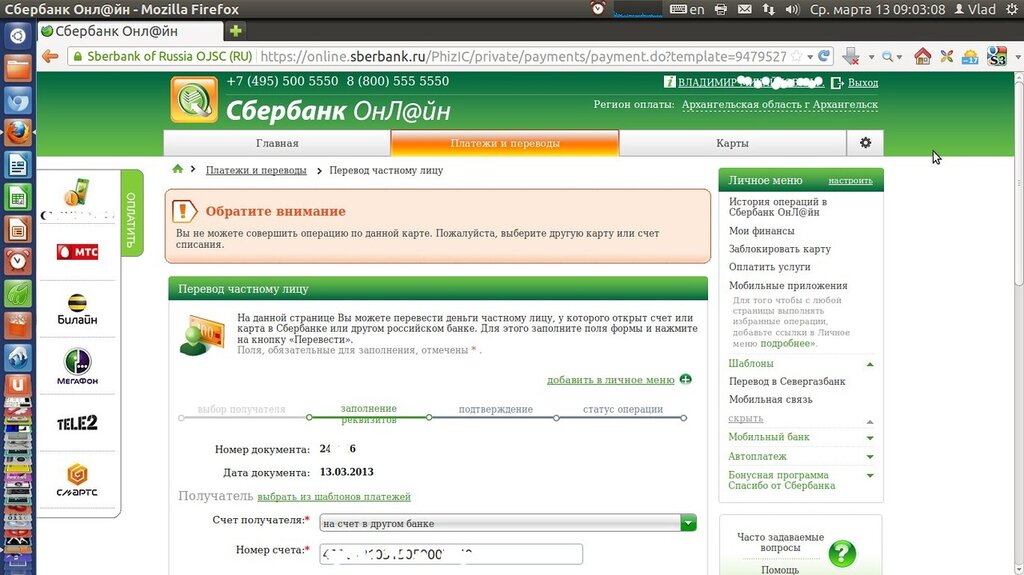Click the Firefox home toolbar icon
Viewport: 1024px width, 575px height.
[922, 56]
